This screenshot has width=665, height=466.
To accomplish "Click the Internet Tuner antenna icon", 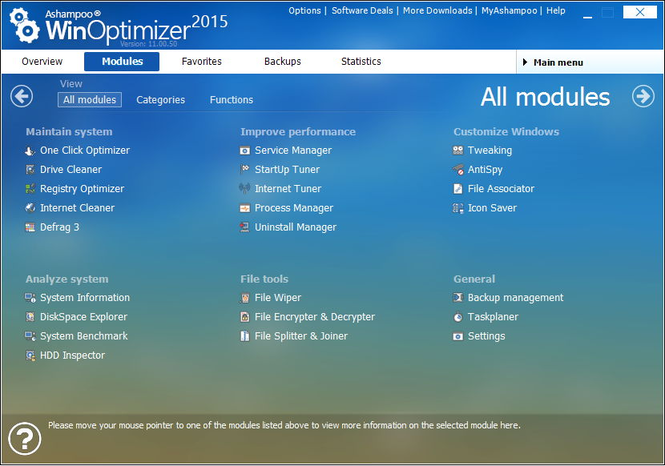I will 245,189.
